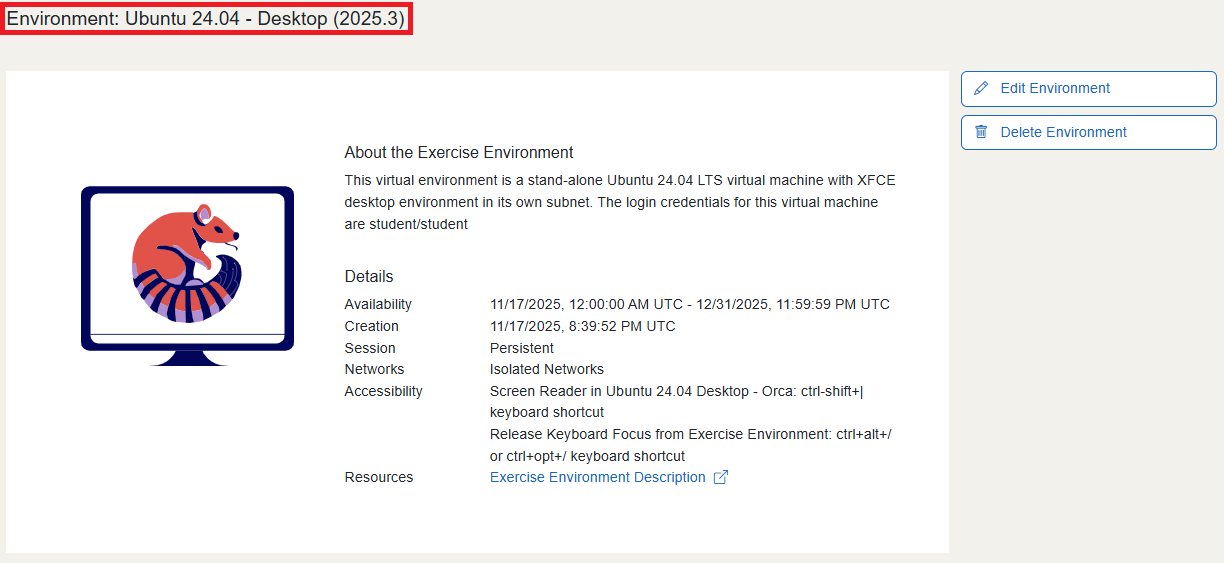Click the Persistent session value
Viewport: 1224px width, 563px height.
[522, 348]
